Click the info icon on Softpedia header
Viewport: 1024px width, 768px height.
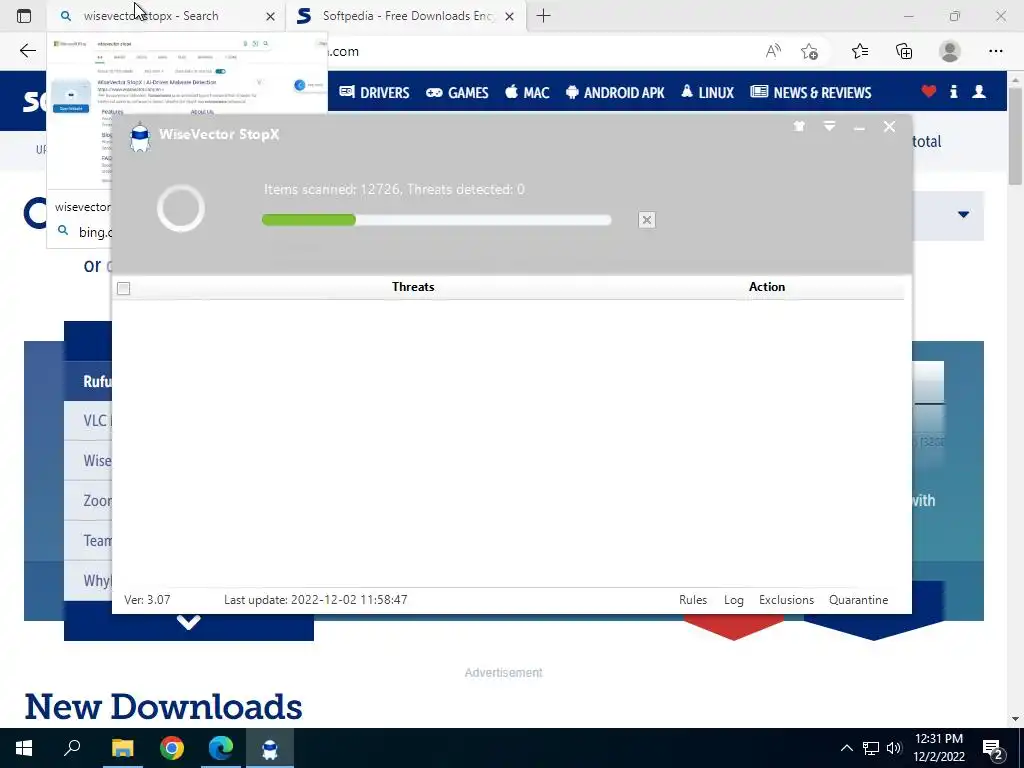tap(953, 91)
